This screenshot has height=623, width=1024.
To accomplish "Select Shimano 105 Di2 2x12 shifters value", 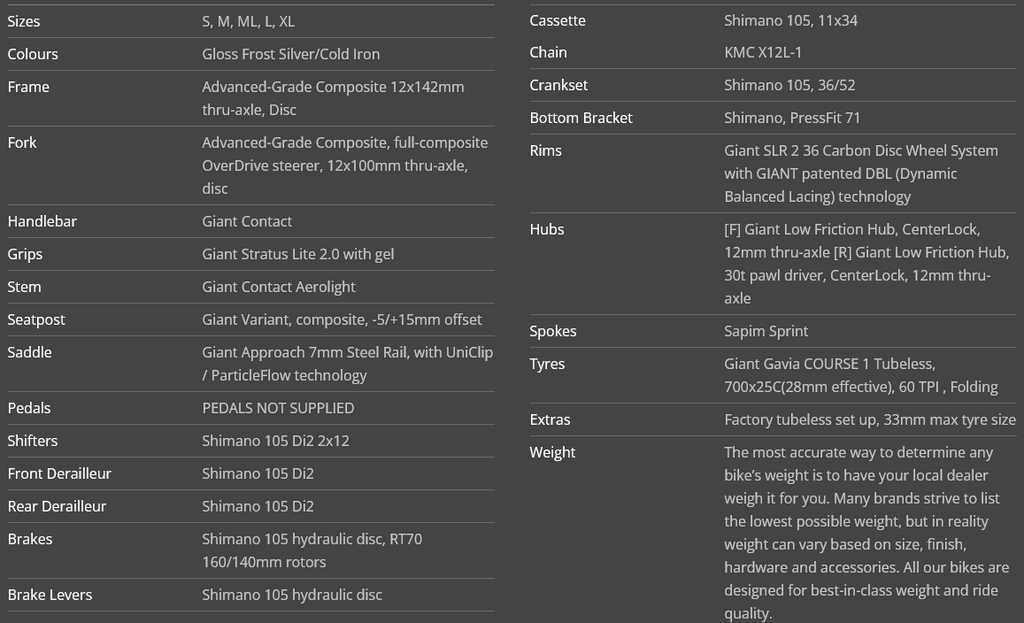I will [x=276, y=441].
